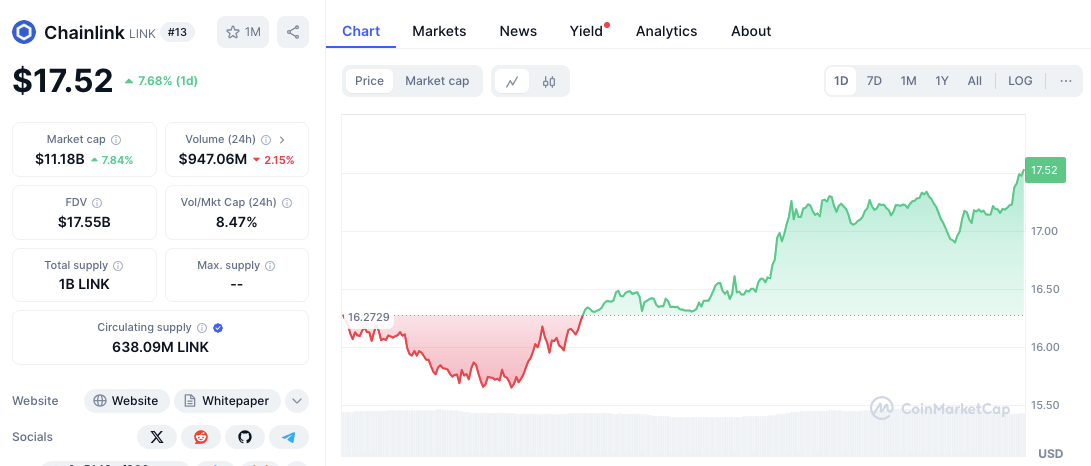Open the share icon button

tap(293, 32)
